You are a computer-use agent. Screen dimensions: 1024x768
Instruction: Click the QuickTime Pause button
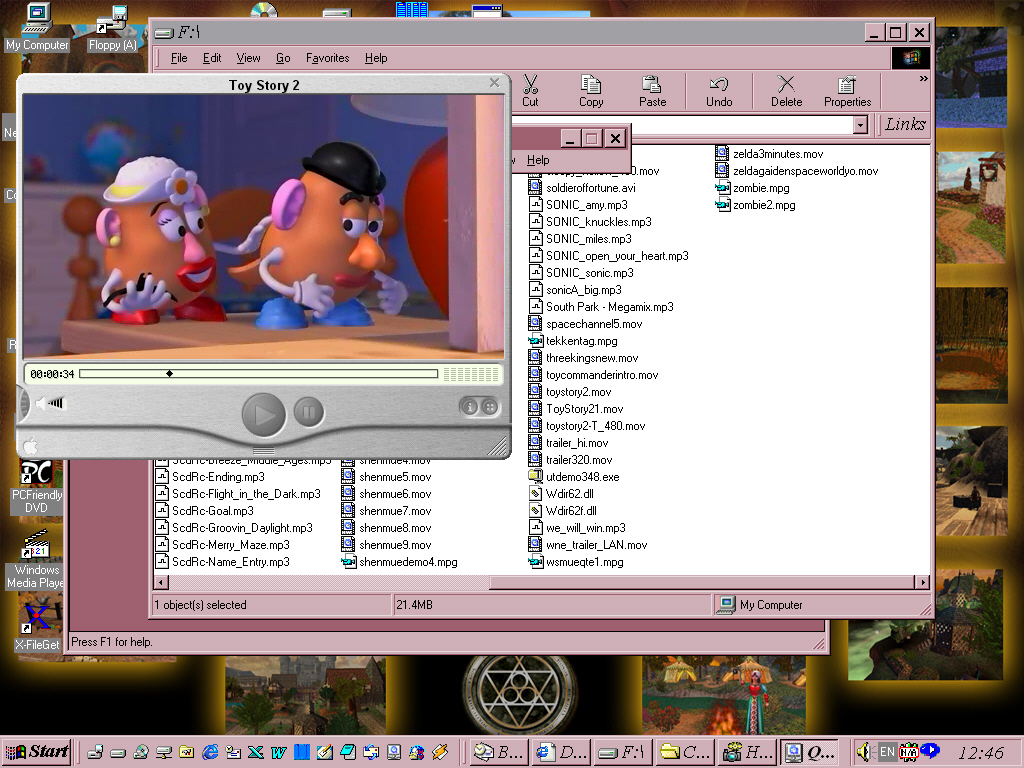click(309, 412)
